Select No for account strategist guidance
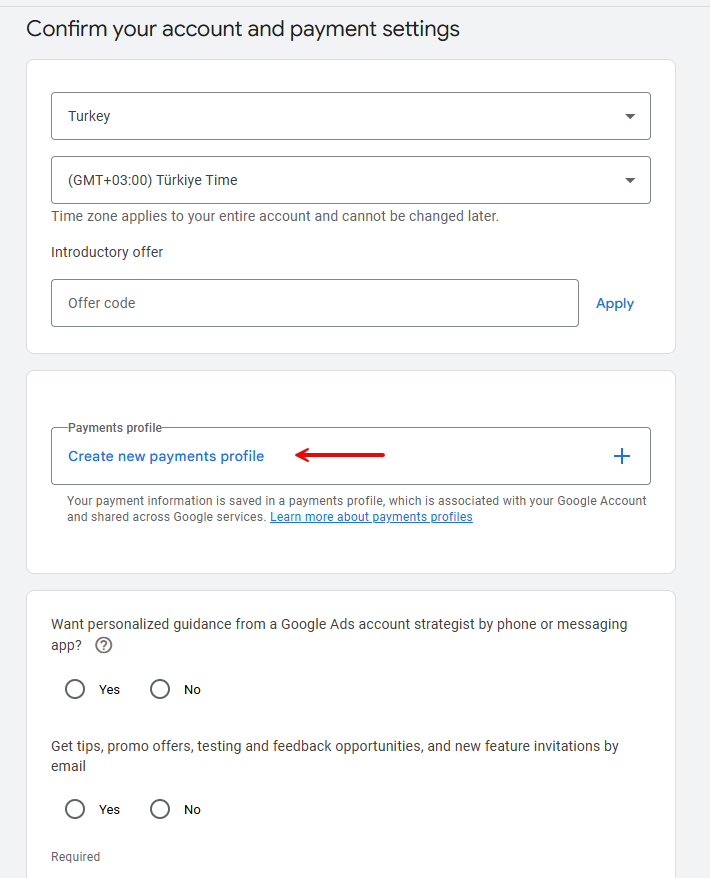Image resolution: width=710 pixels, height=878 pixels. 160,689
